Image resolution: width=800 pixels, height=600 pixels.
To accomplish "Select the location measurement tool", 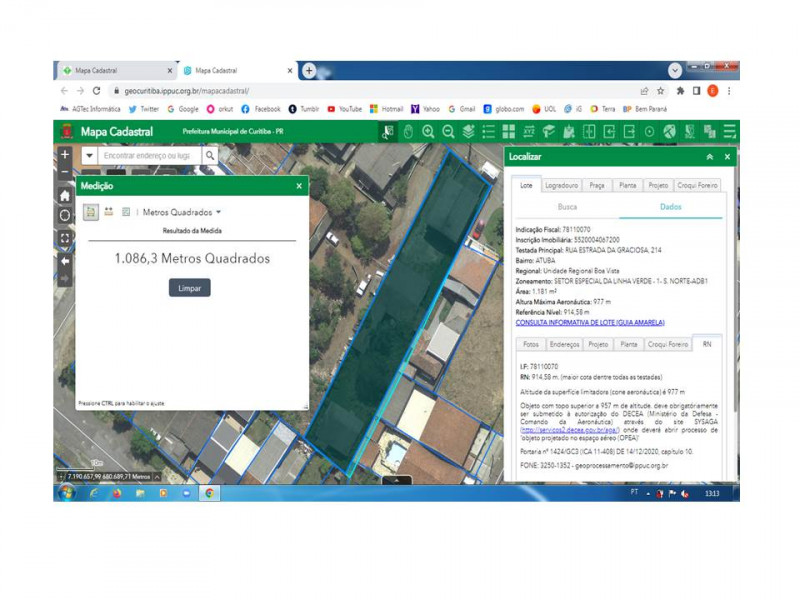I will (x=126, y=212).
